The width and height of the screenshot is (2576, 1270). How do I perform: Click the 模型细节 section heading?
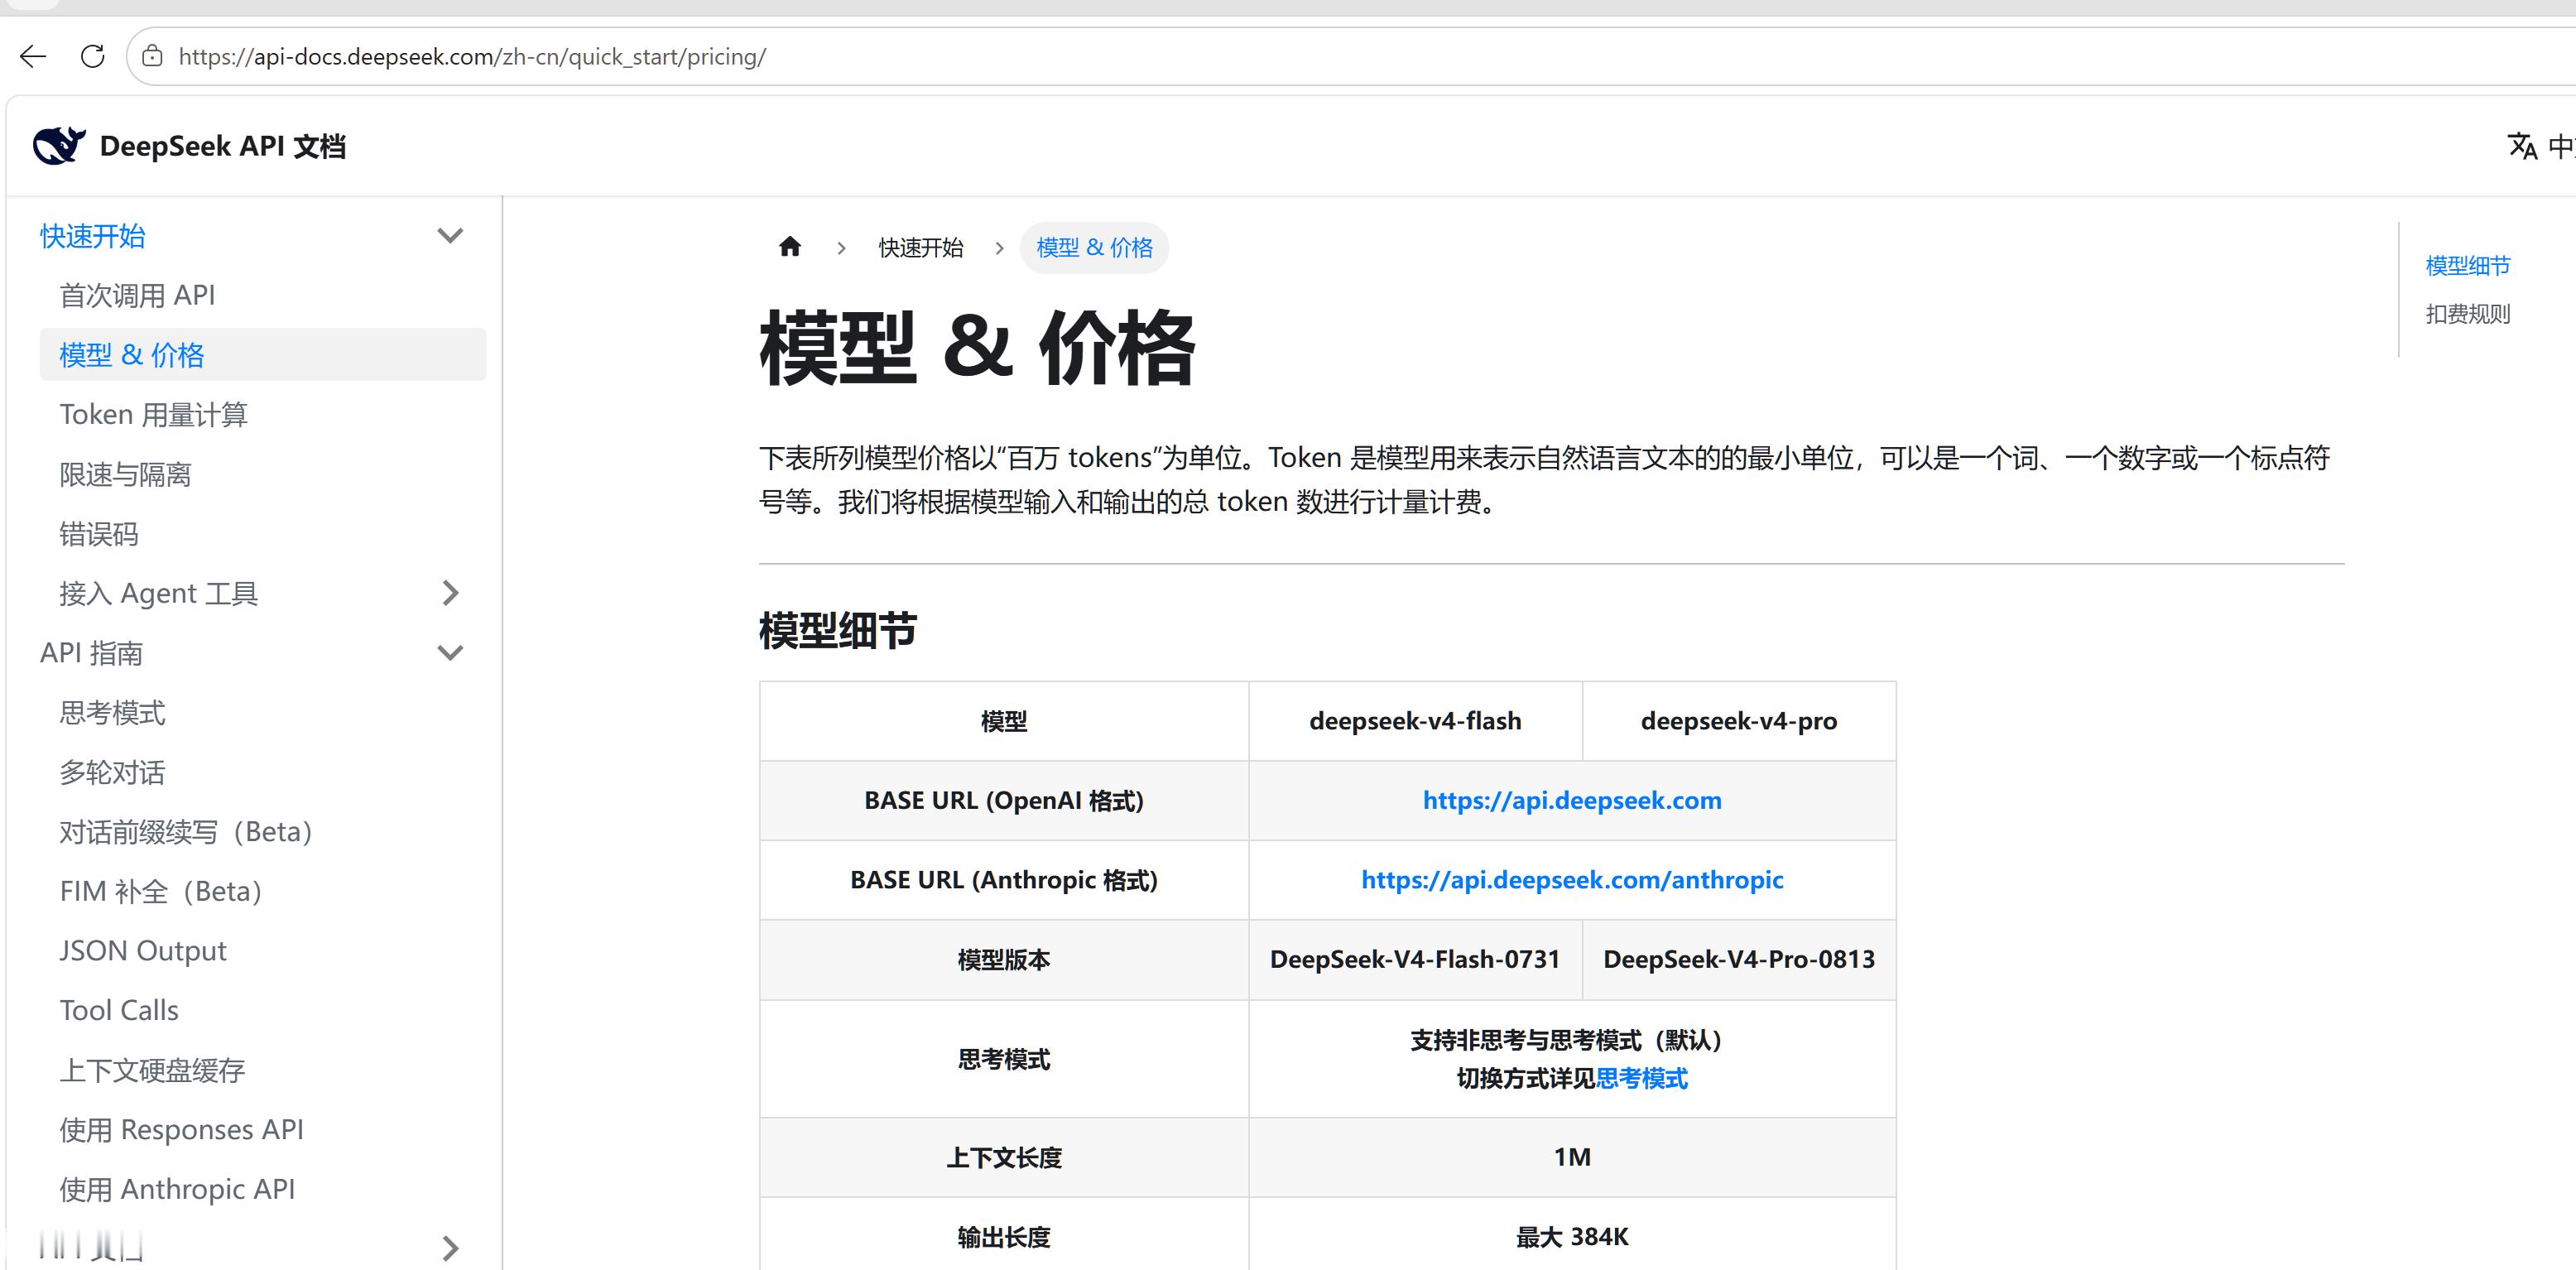(x=838, y=630)
